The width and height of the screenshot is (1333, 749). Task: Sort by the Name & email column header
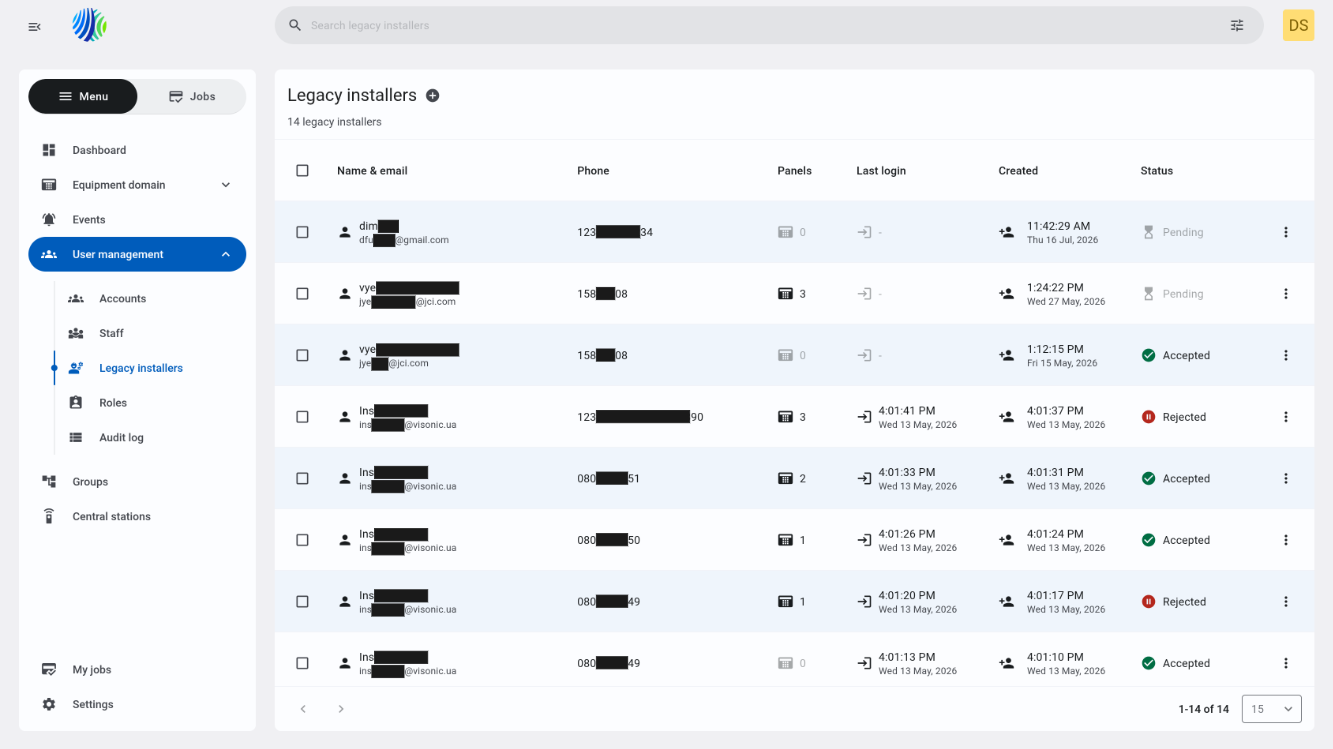[372, 171]
